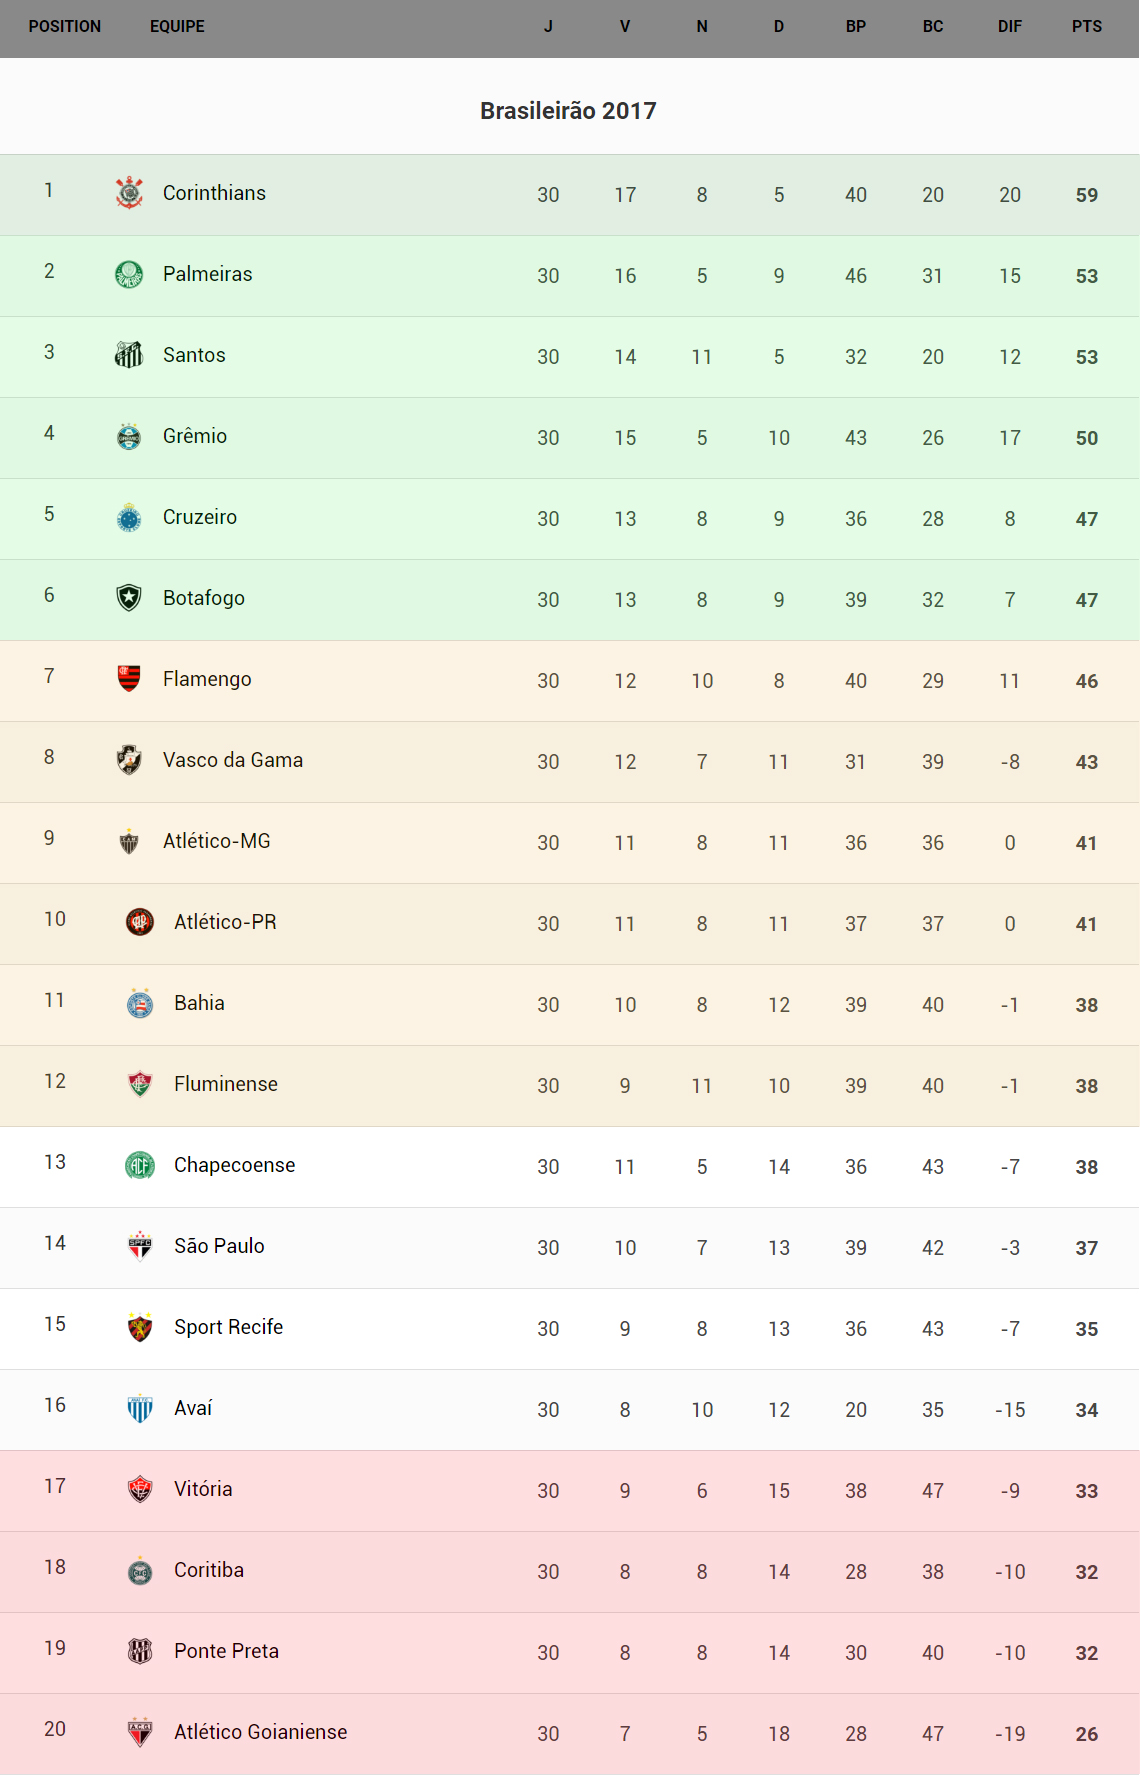Click the EQUIPE column header

(x=177, y=27)
